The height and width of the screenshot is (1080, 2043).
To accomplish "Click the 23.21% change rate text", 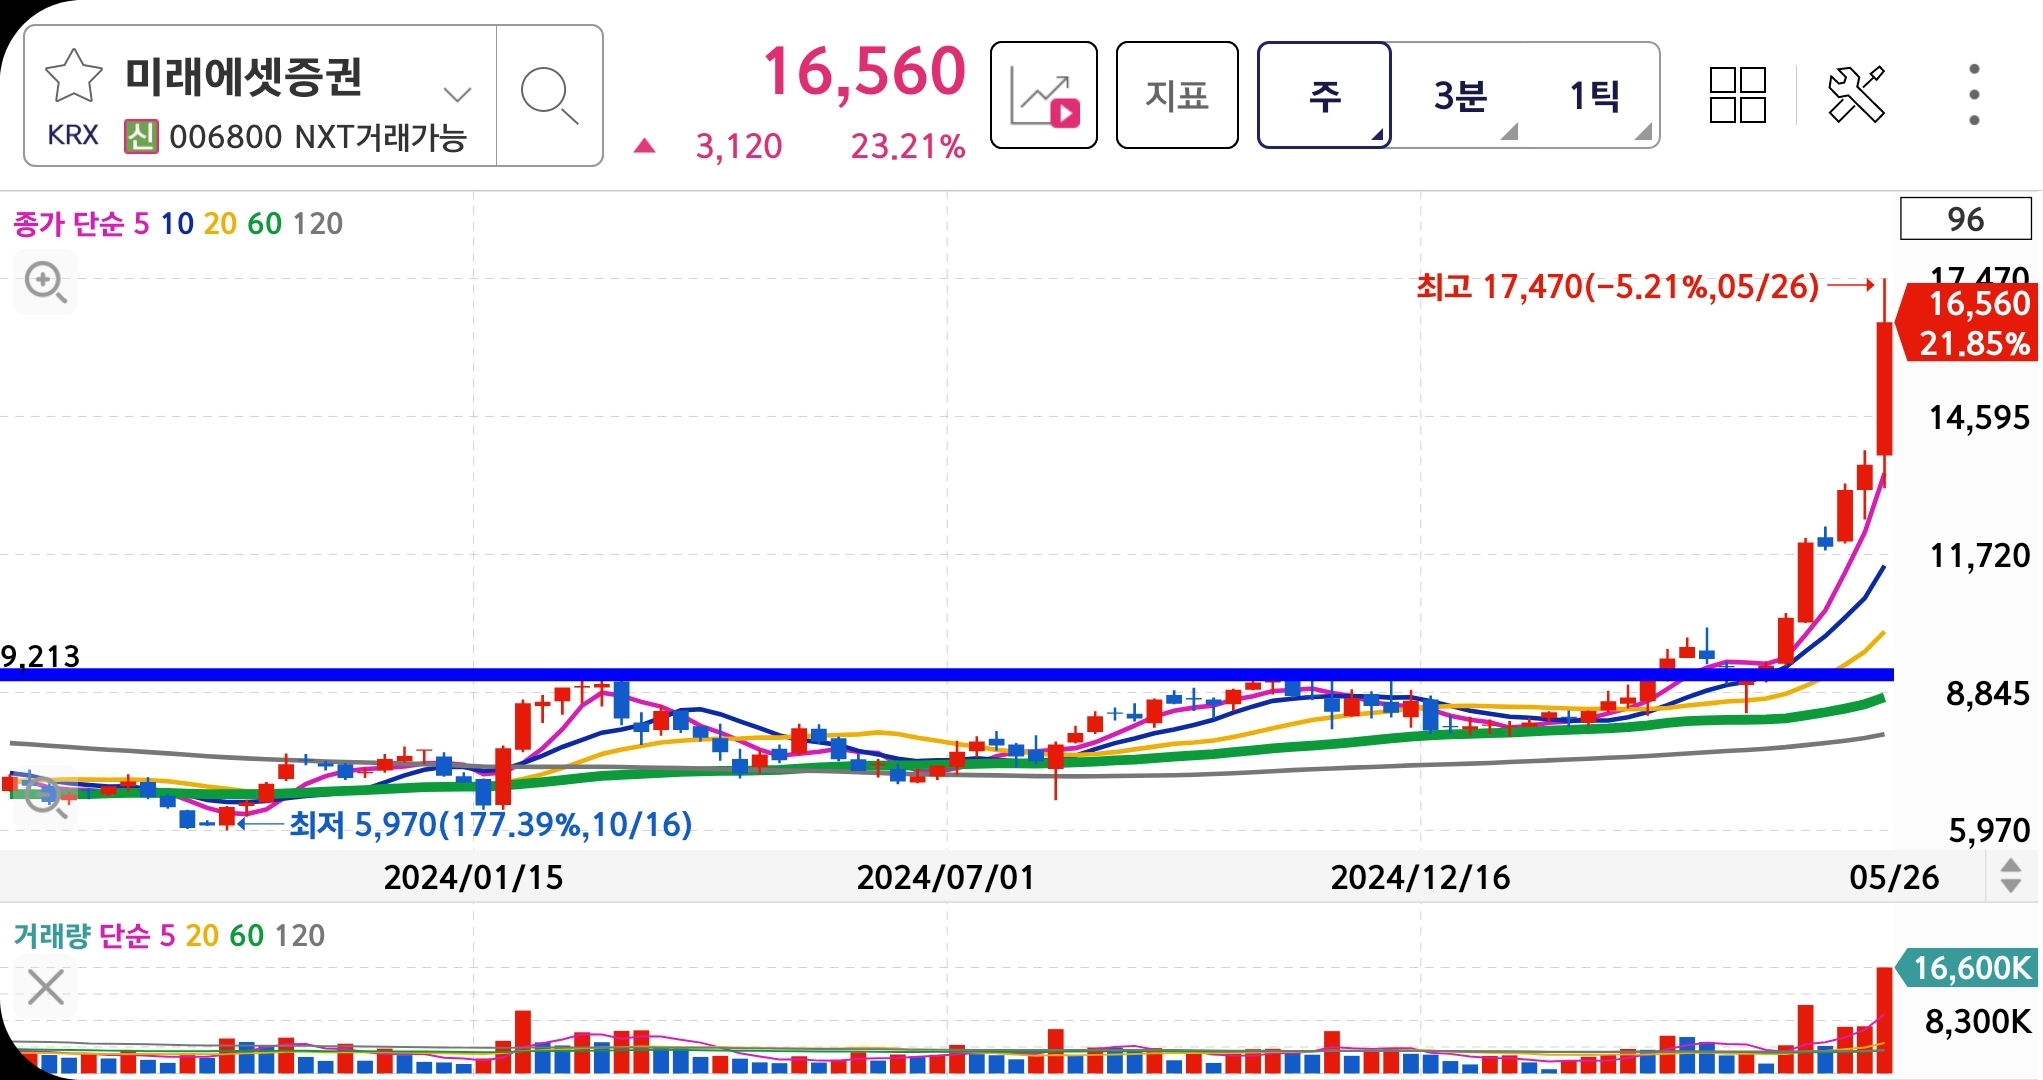I will coord(908,146).
